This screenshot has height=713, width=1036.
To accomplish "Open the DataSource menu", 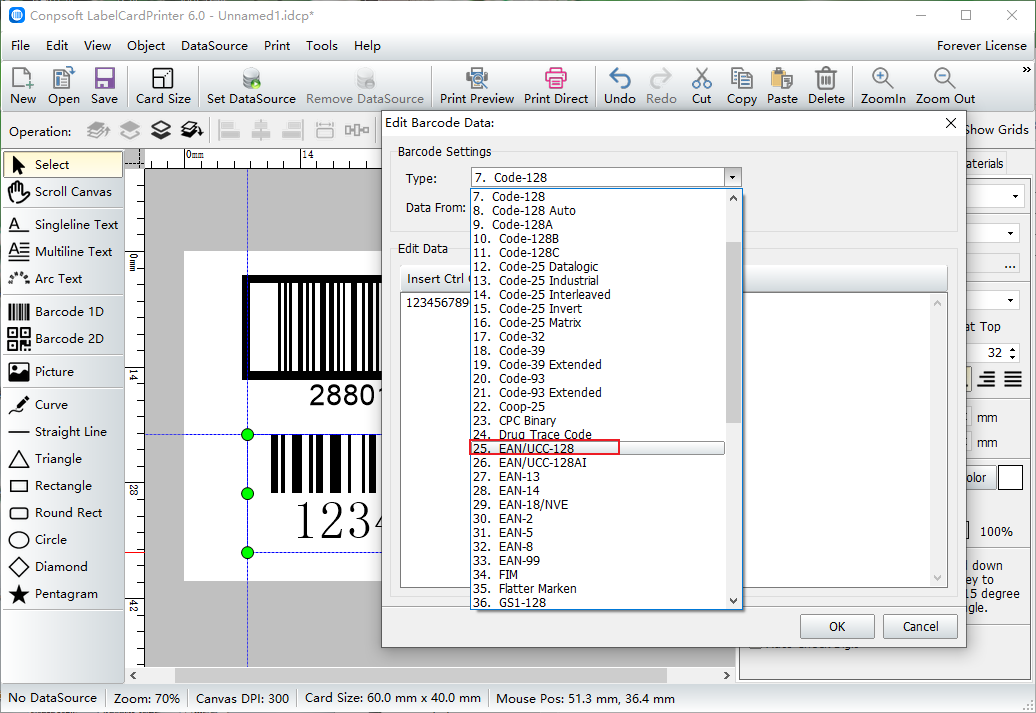I will tap(214, 46).
